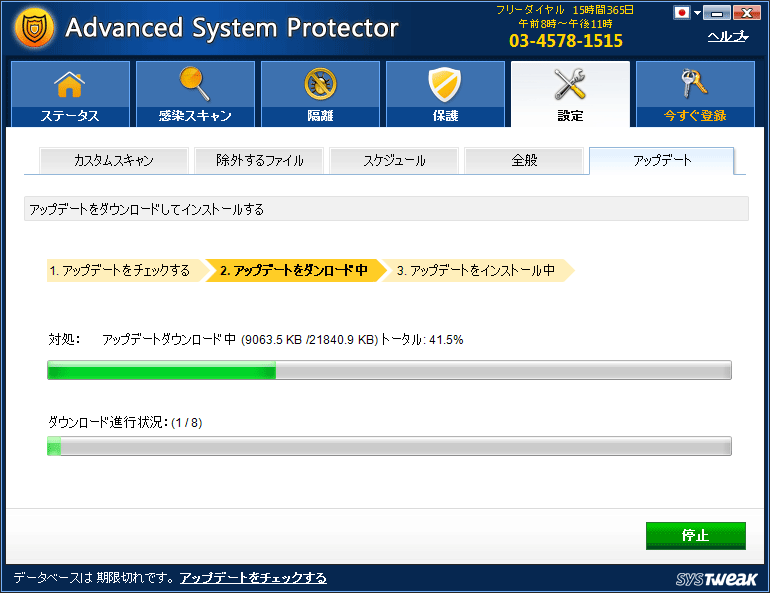Switch to the アップデート sub-tab

(x=662, y=161)
